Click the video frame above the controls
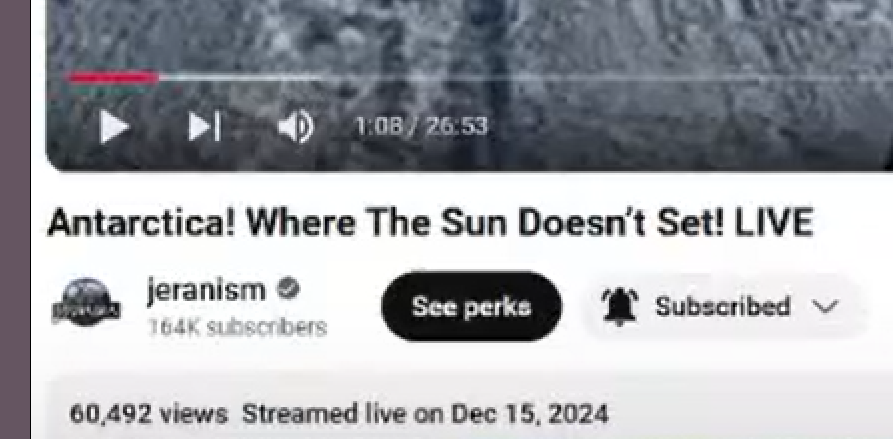 [x=469, y=34]
